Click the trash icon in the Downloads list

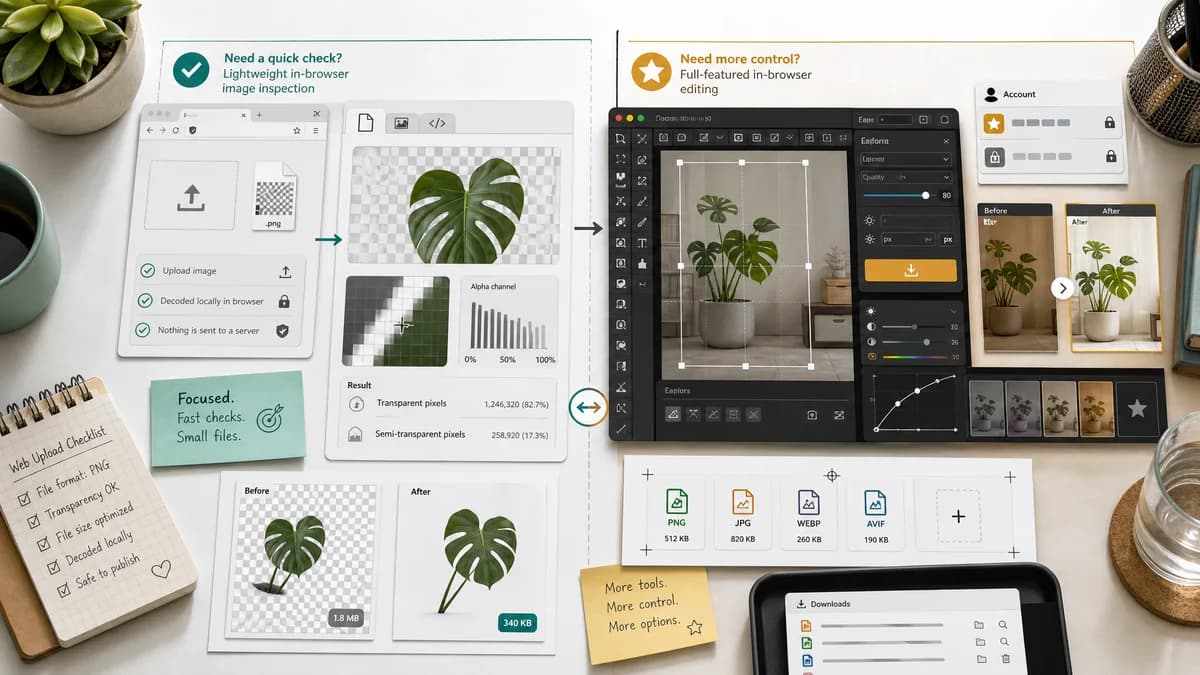1006,659
